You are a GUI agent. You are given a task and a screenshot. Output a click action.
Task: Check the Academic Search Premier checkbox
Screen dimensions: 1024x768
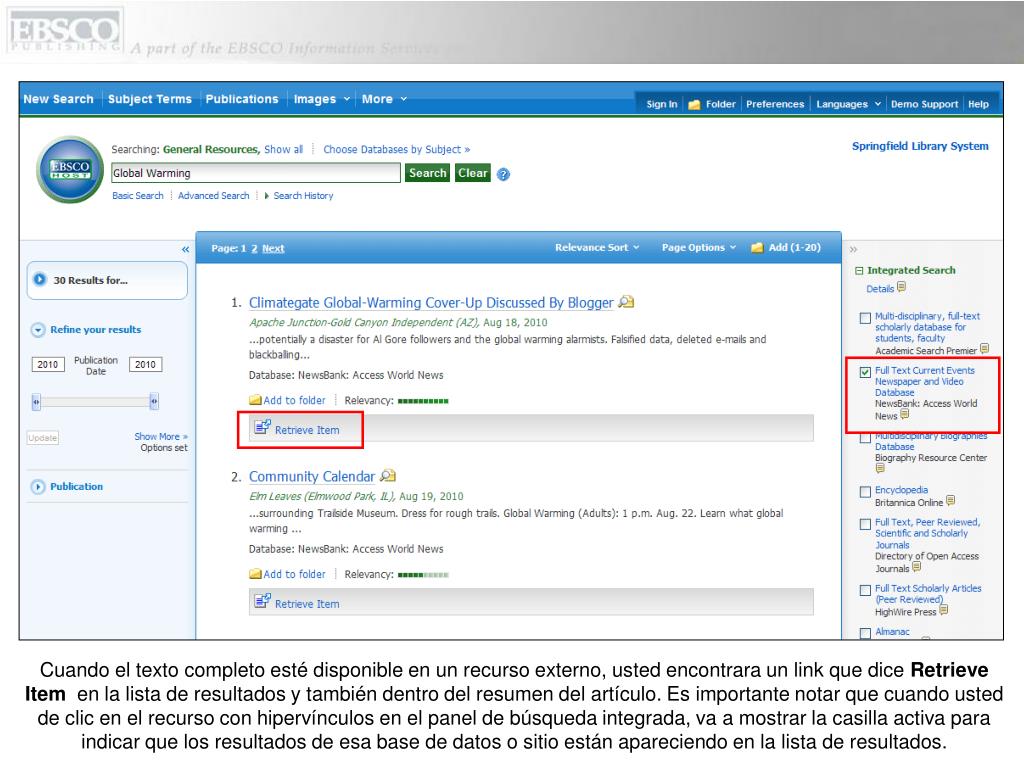(x=865, y=318)
